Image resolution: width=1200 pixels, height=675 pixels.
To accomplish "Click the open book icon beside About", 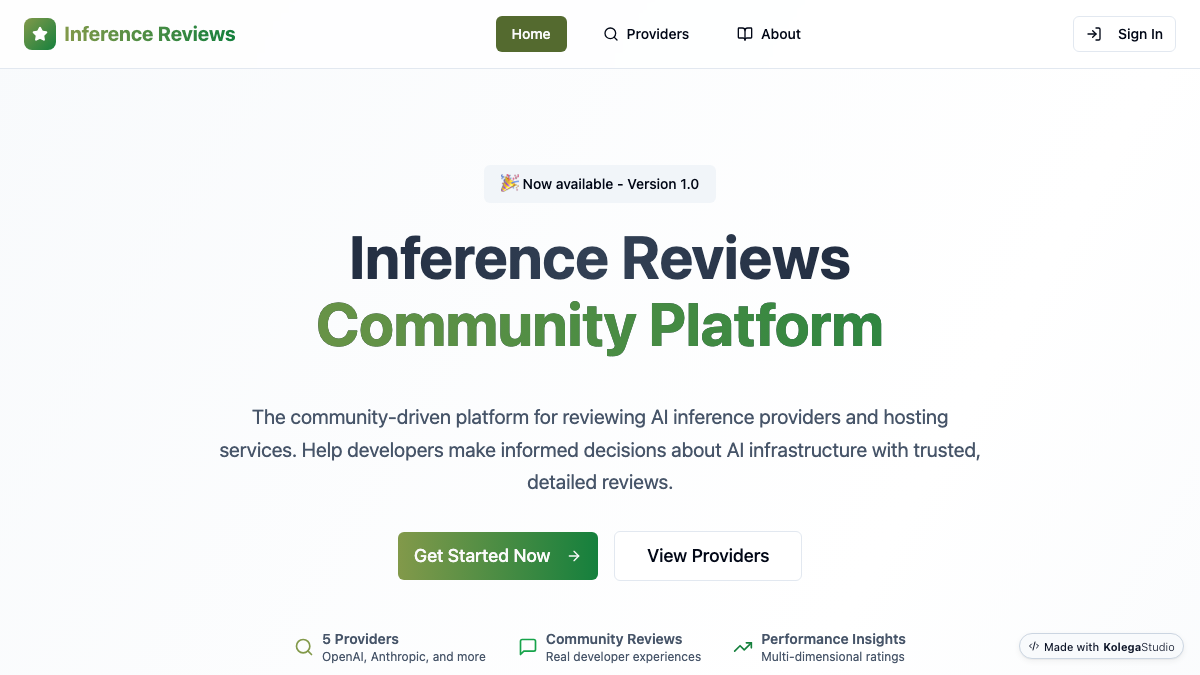I will pyautogui.click(x=745, y=34).
